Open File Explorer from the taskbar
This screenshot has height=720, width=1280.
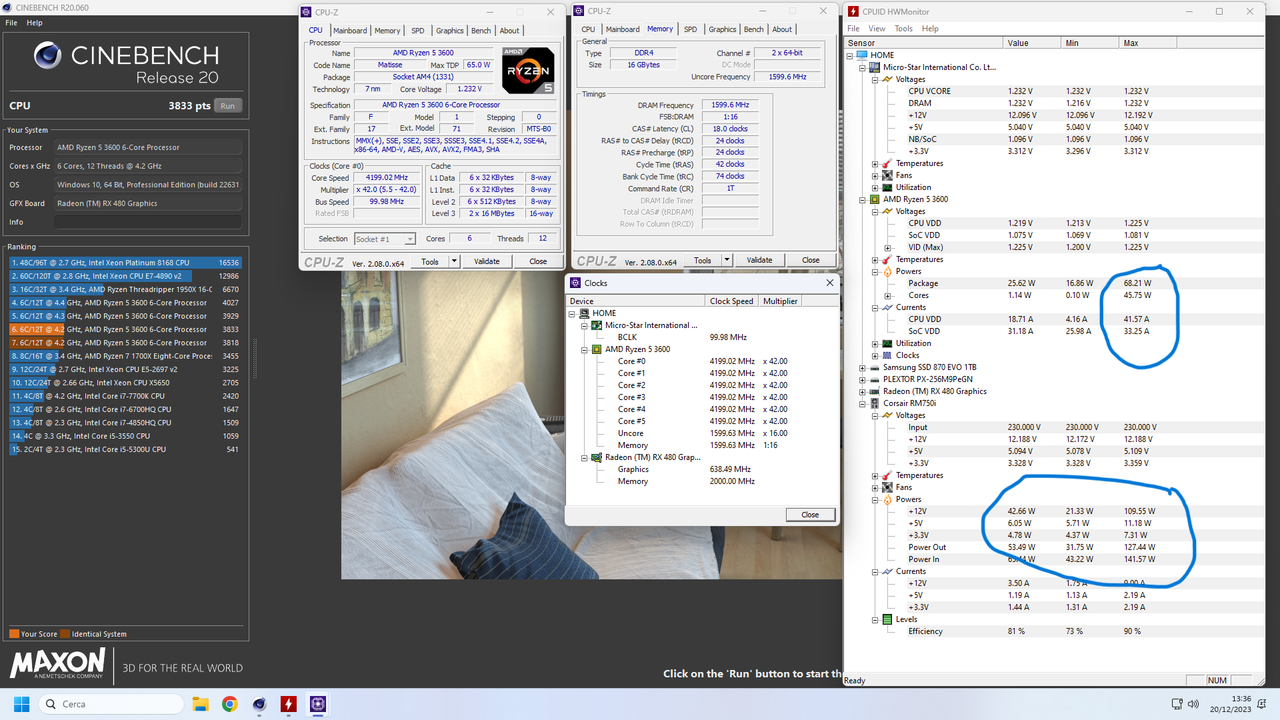(x=200, y=704)
